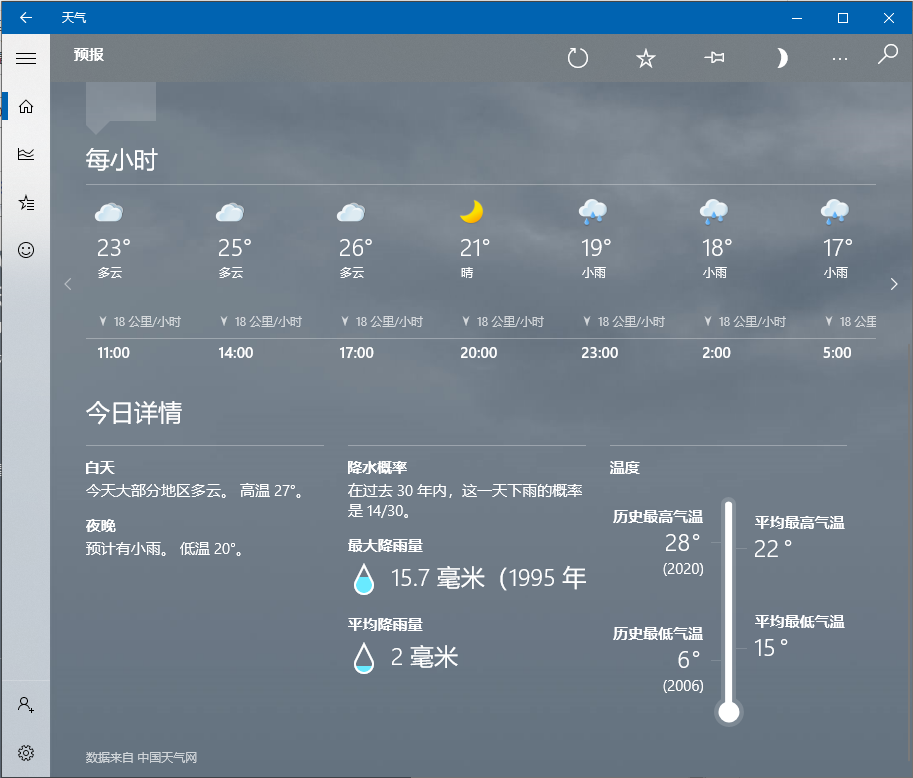Go to the home forecast page

click(x=25, y=106)
